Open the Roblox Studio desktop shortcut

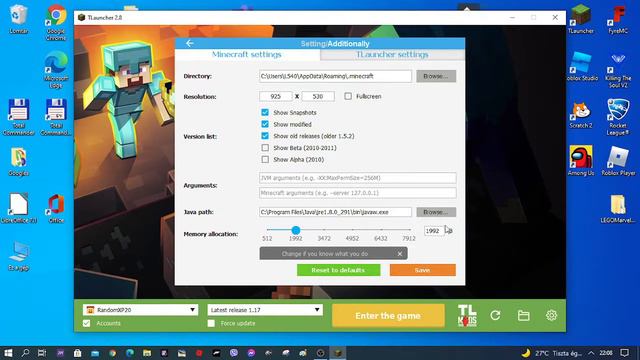coord(581,66)
